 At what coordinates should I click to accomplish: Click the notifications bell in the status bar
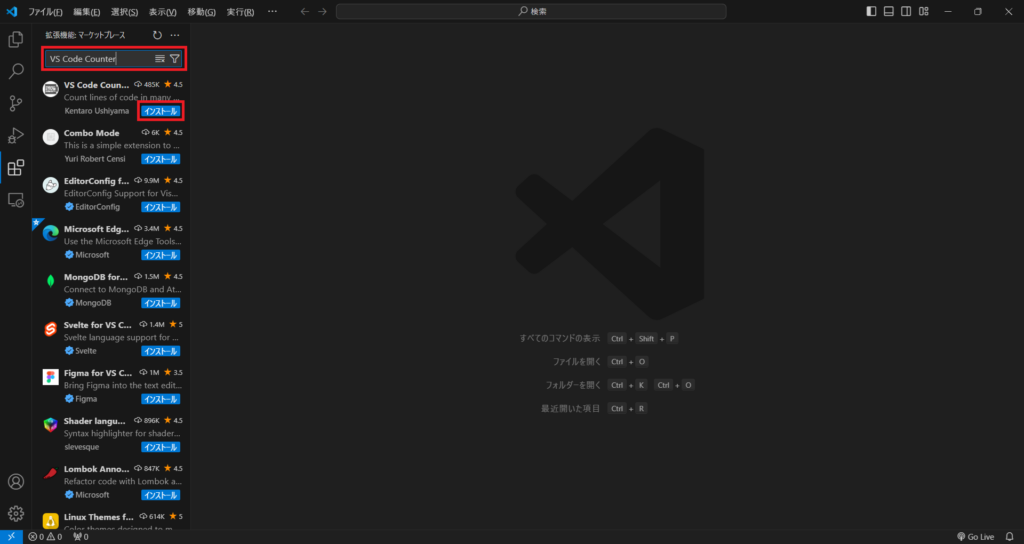(x=1011, y=537)
